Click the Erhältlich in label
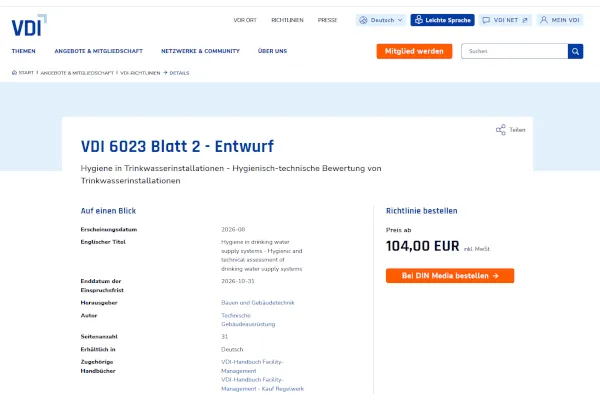600x400 pixels. click(x=98, y=349)
